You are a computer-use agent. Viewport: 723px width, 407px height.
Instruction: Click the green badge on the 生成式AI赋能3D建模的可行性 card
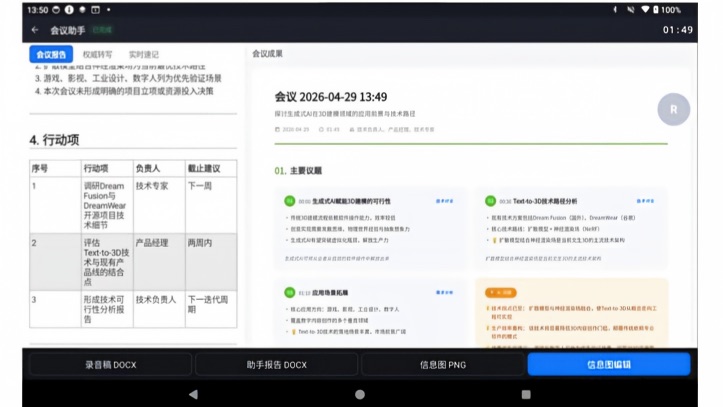tap(290, 201)
